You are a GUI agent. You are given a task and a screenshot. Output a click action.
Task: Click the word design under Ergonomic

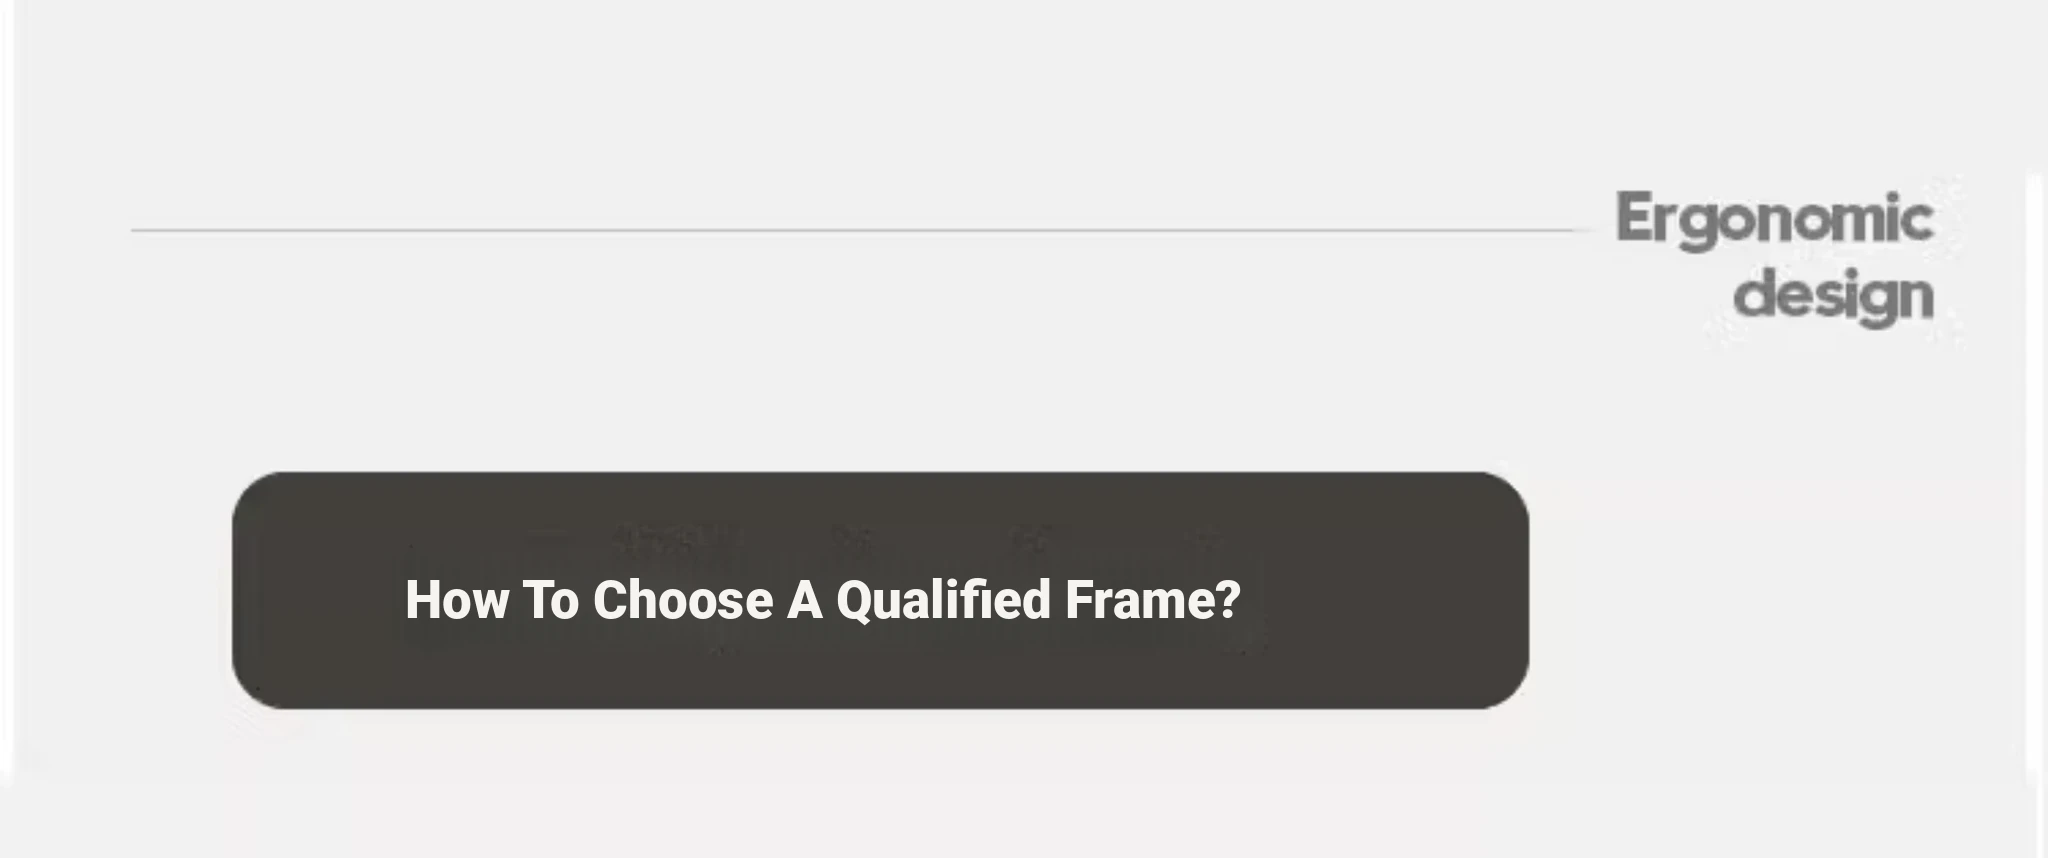point(1834,296)
